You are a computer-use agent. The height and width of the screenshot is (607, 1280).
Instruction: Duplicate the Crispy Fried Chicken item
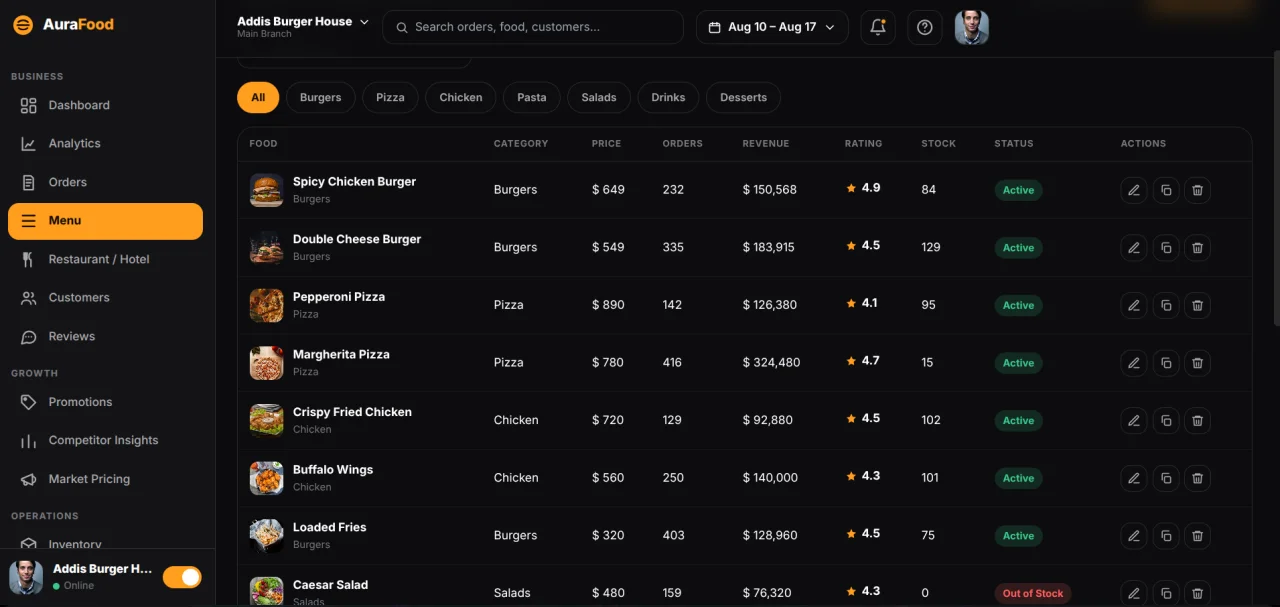tap(1166, 420)
